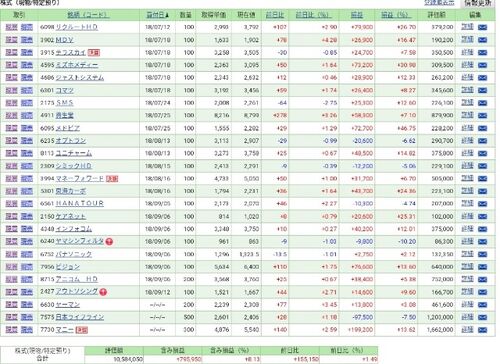The height and width of the screenshot is (364, 500).
Task: Click the envelope icon in the マニー row
Action: pos(482,330)
